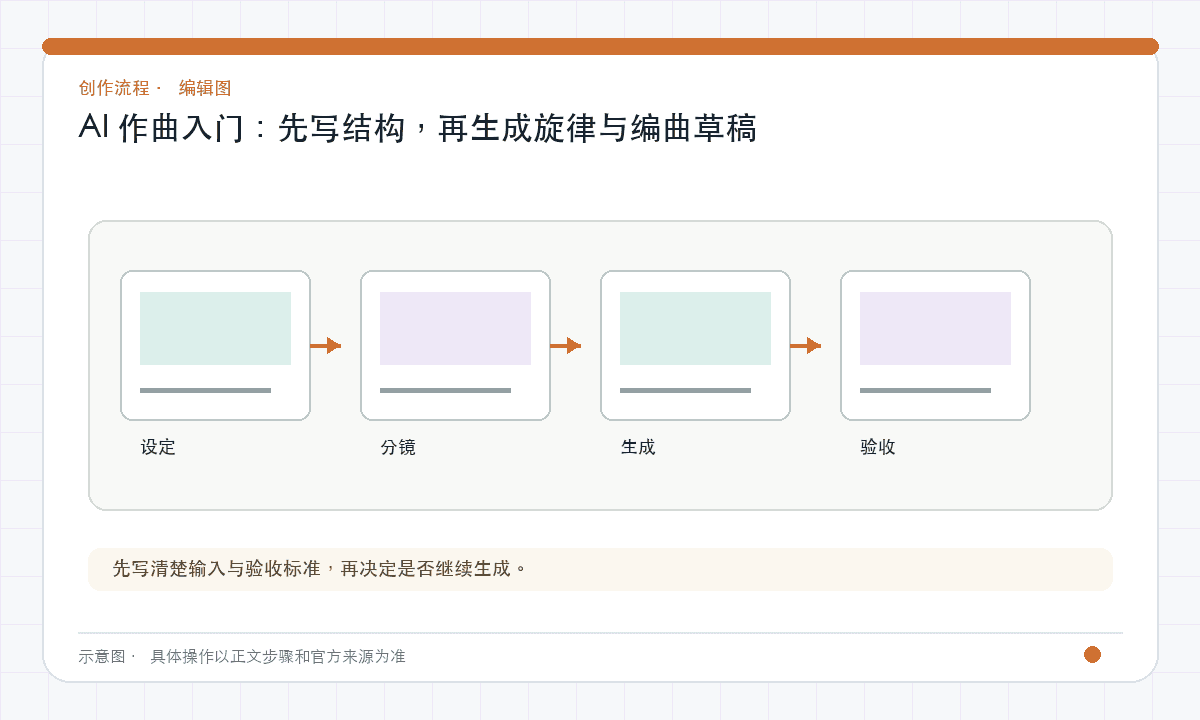The width and height of the screenshot is (1200, 720).
Task: Click purple image placeholder in 验收 card
Action: (935, 328)
